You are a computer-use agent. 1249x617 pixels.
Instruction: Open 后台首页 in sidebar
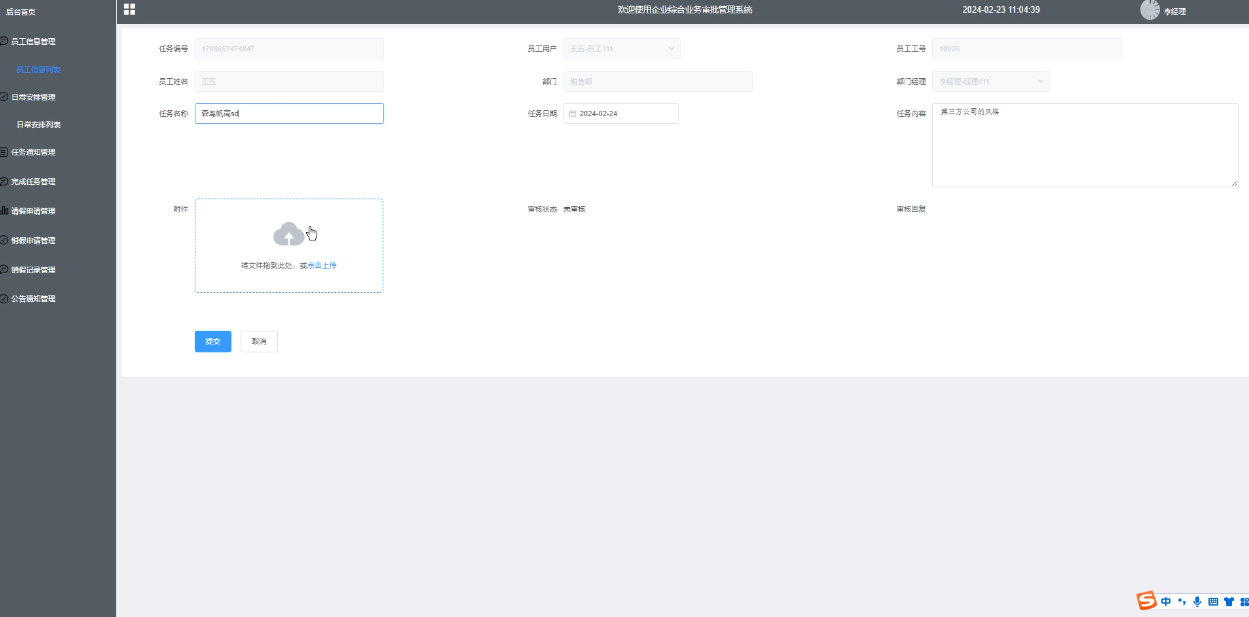click(21, 11)
